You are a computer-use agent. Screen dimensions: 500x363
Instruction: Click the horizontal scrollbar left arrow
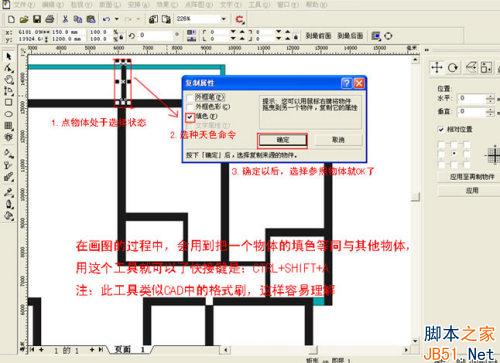pyautogui.click(x=226, y=350)
